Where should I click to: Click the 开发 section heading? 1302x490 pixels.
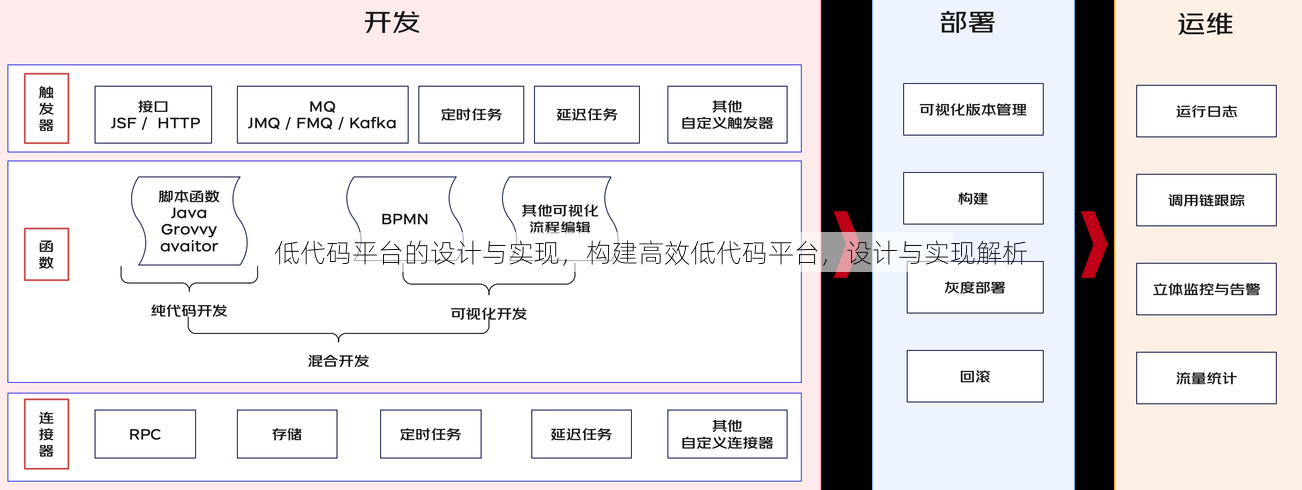click(391, 22)
